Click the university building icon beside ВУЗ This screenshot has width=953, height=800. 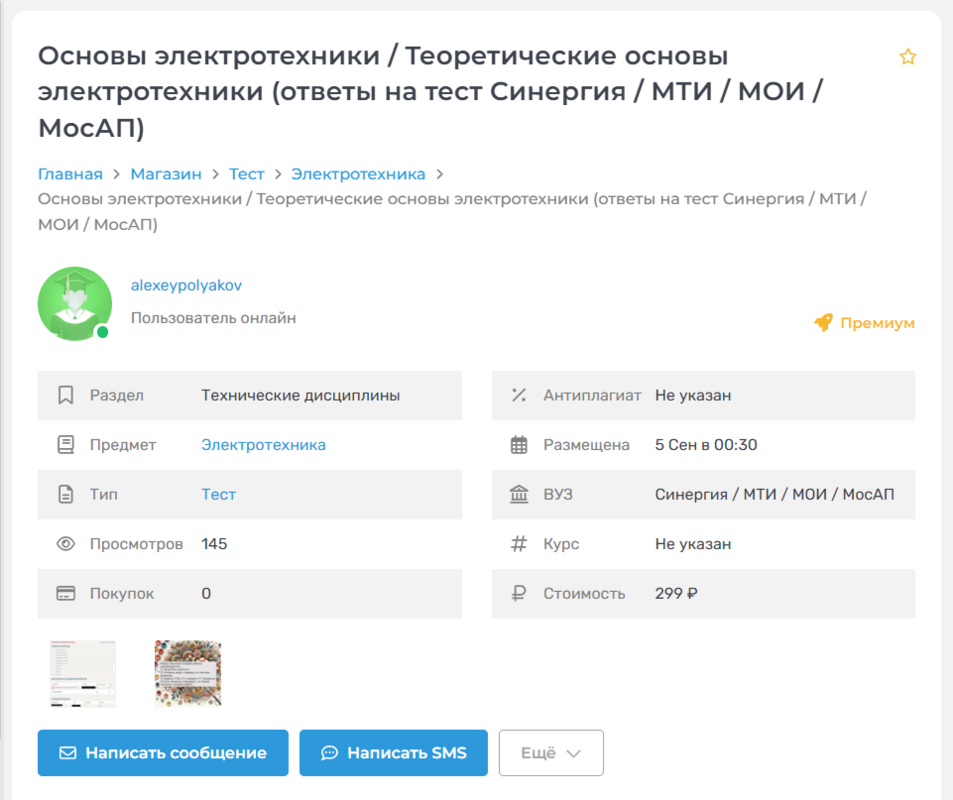coord(519,494)
